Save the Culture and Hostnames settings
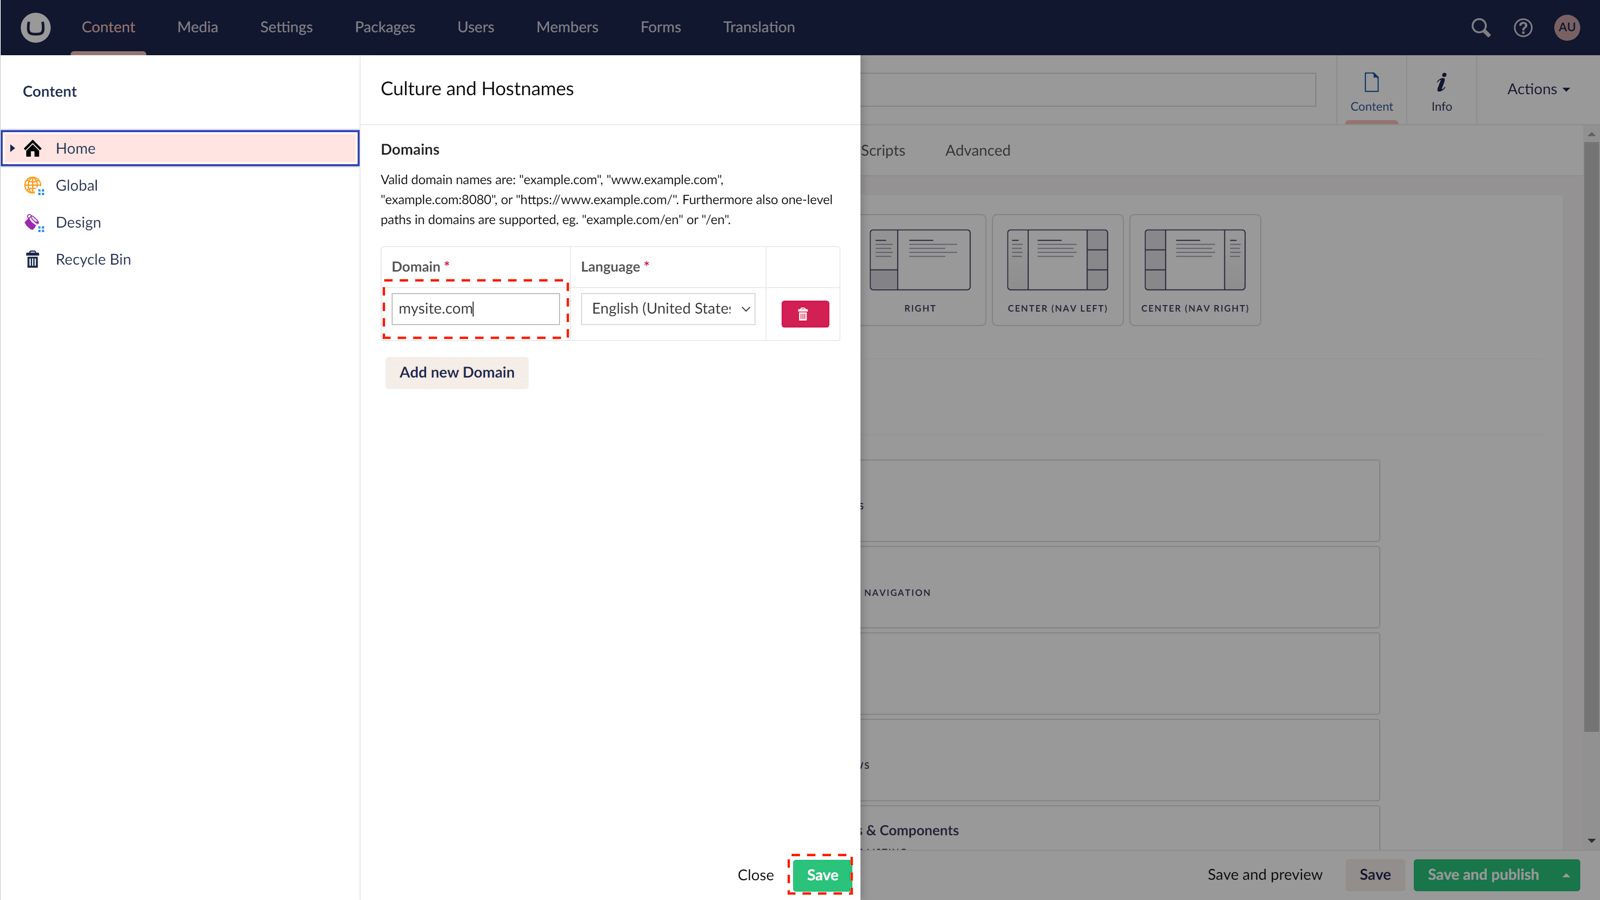Viewport: 1600px width, 900px height. tap(820, 874)
